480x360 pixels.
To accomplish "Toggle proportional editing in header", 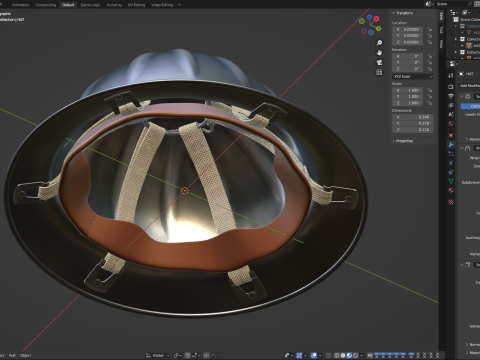I will (206, 355).
